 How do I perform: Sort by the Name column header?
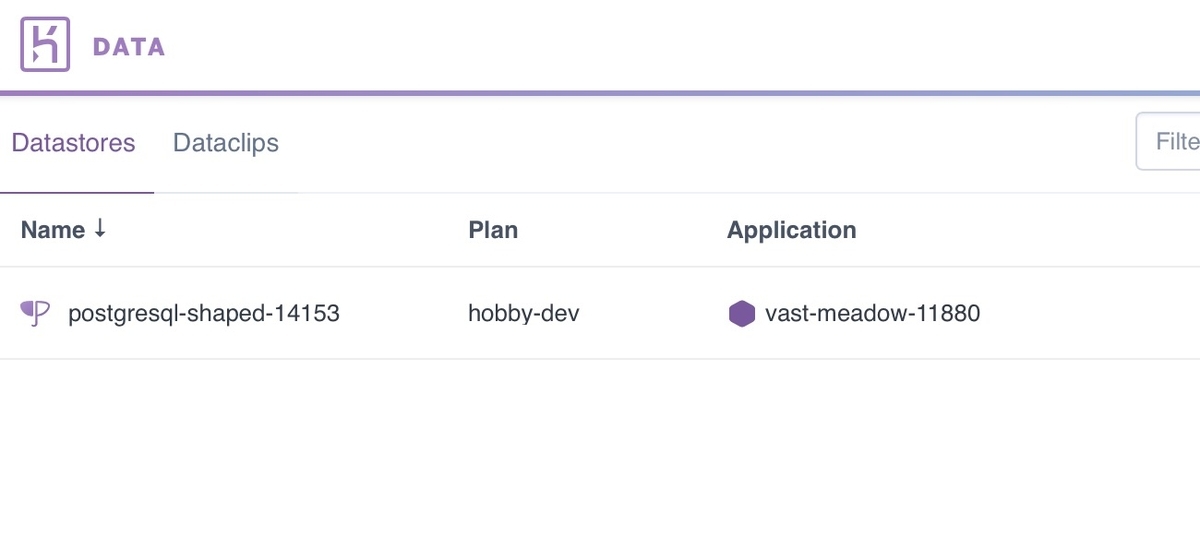(53, 230)
